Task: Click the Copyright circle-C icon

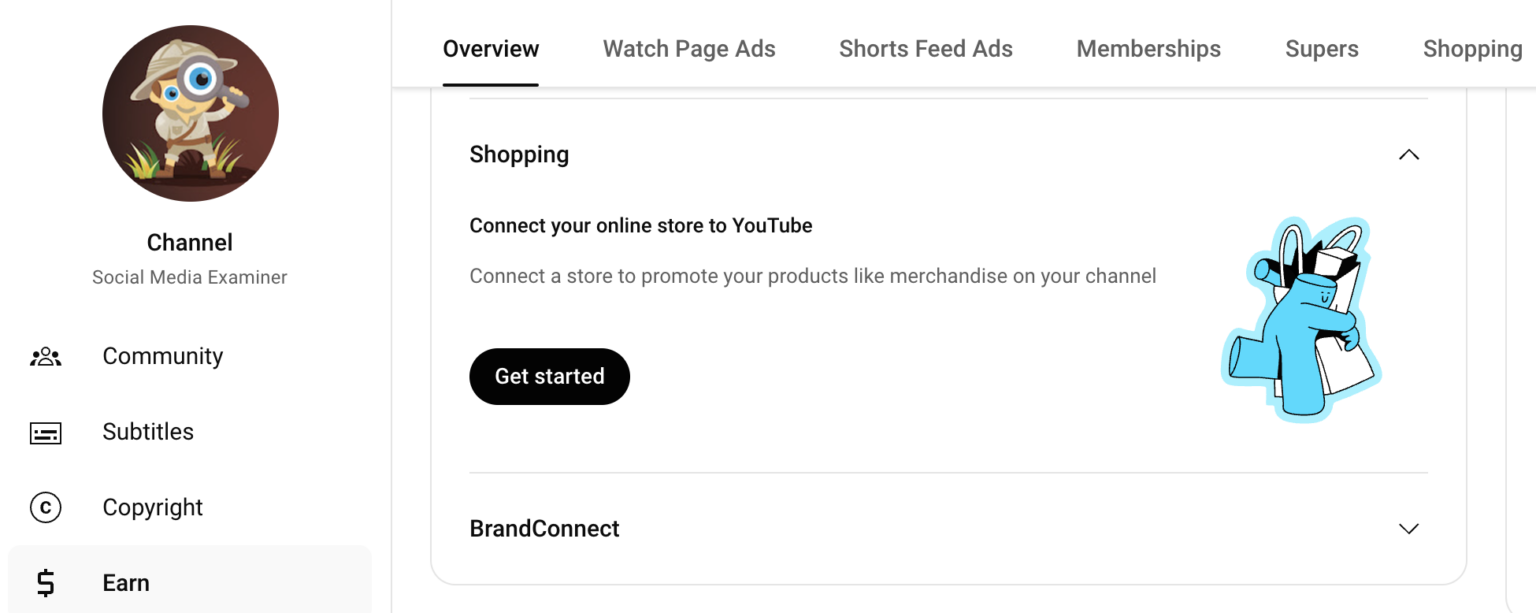Action: click(46, 508)
